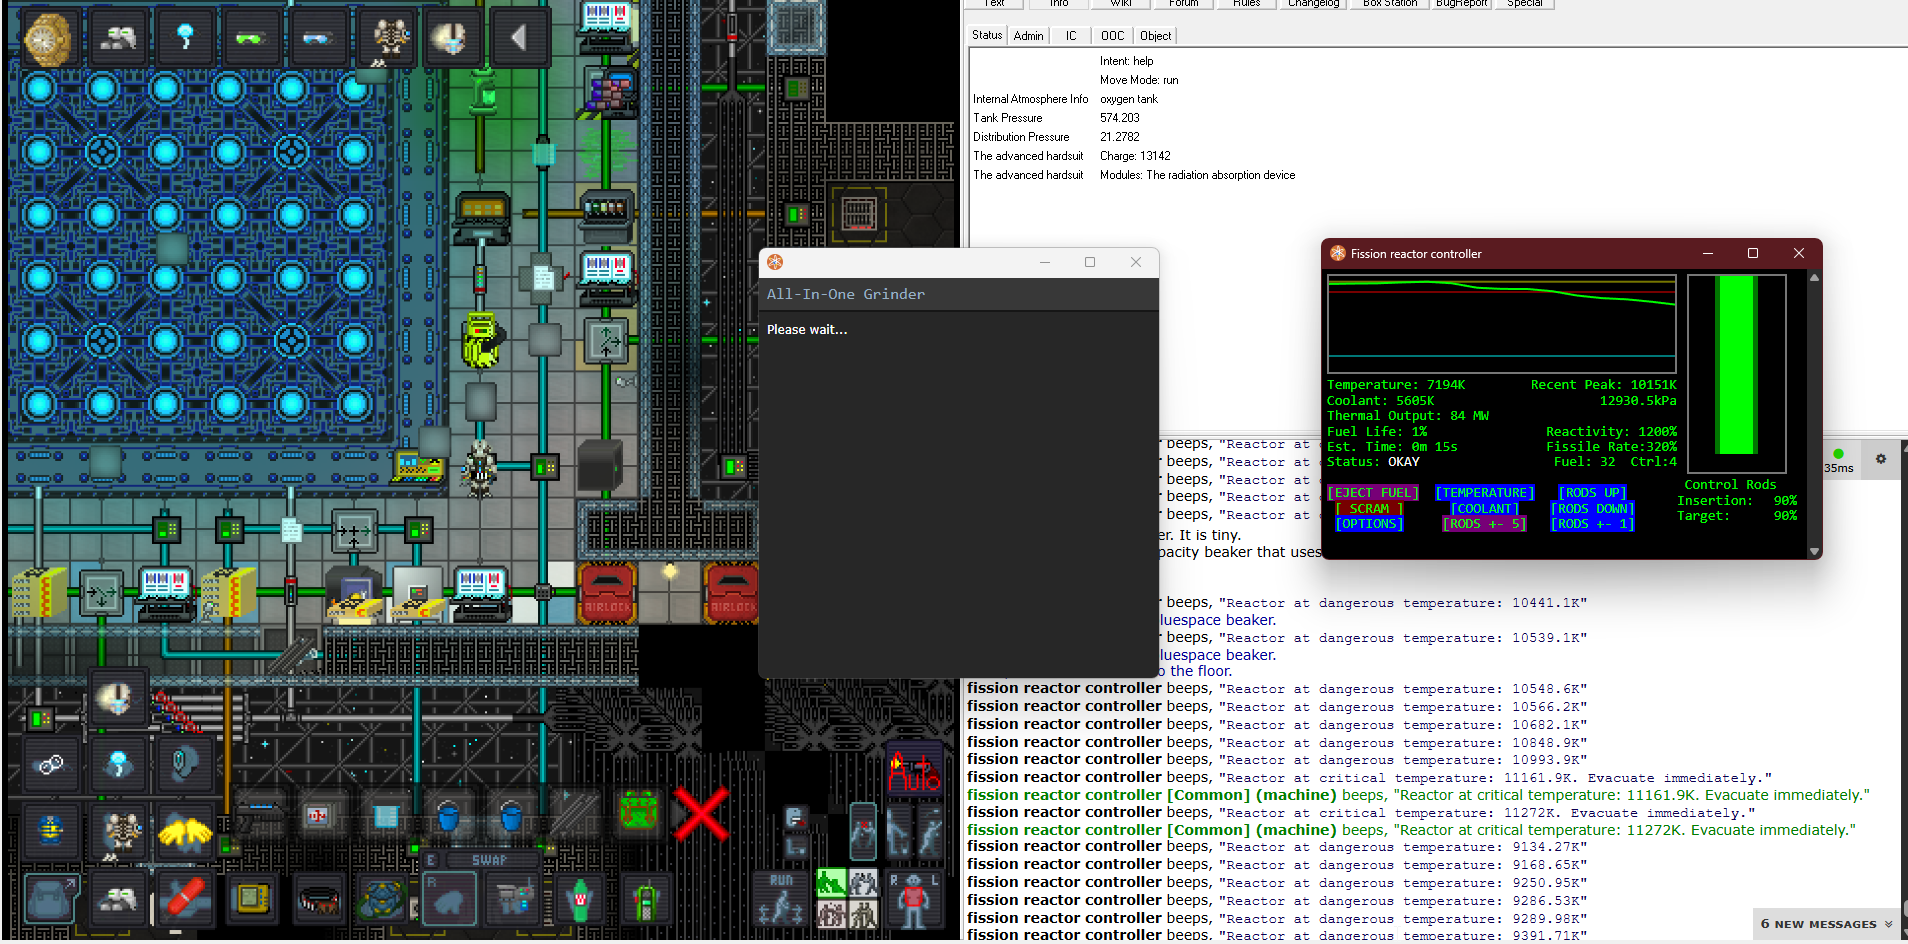Click the blue goggles action button
The image size is (1908, 944).
tap(317, 39)
